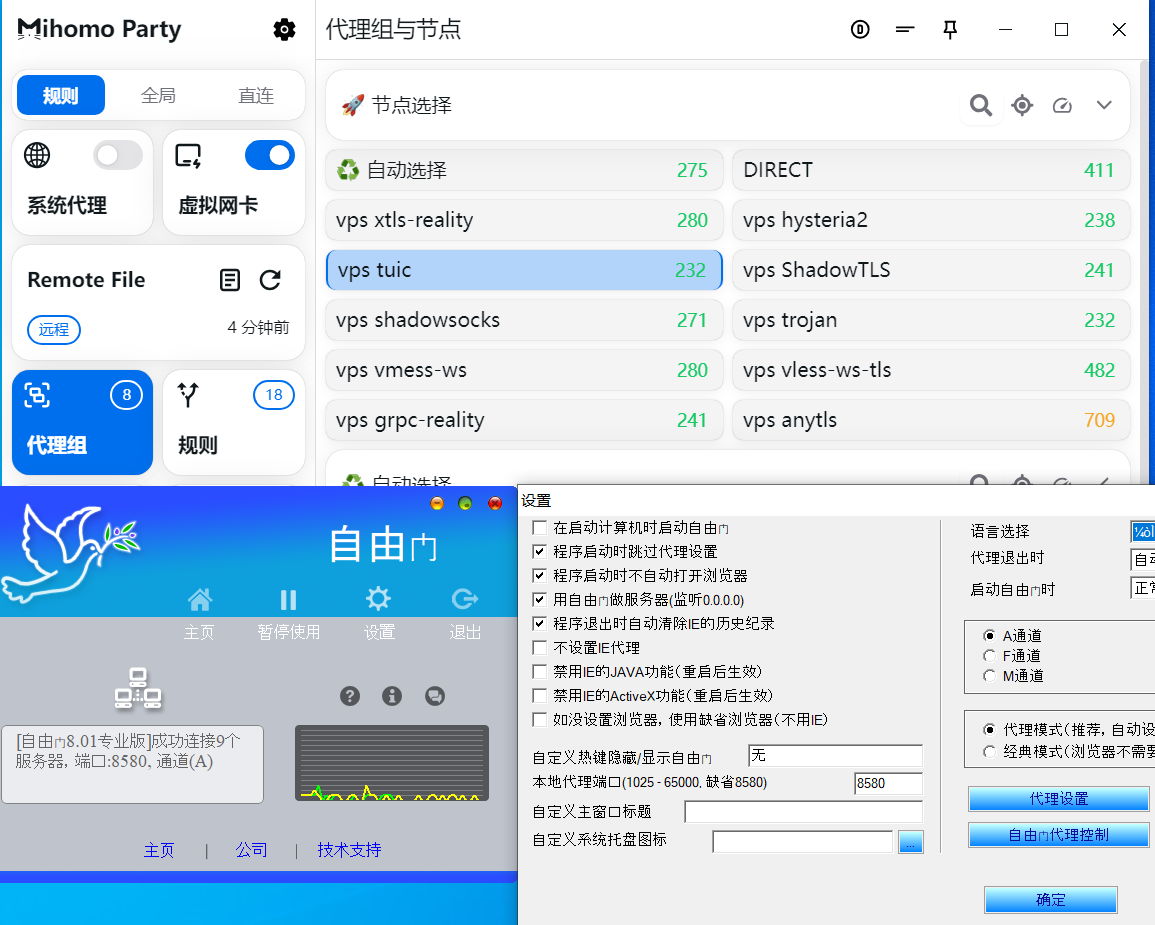1155x925 pixels.
Task: Open the Remote File details document icon
Action: (x=230, y=280)
